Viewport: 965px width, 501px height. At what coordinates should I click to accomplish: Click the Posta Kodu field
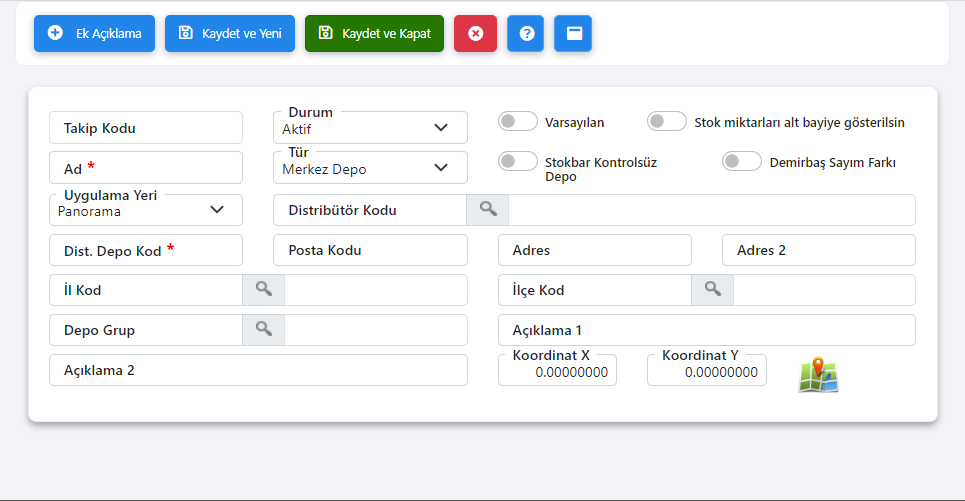pos(370,250)
